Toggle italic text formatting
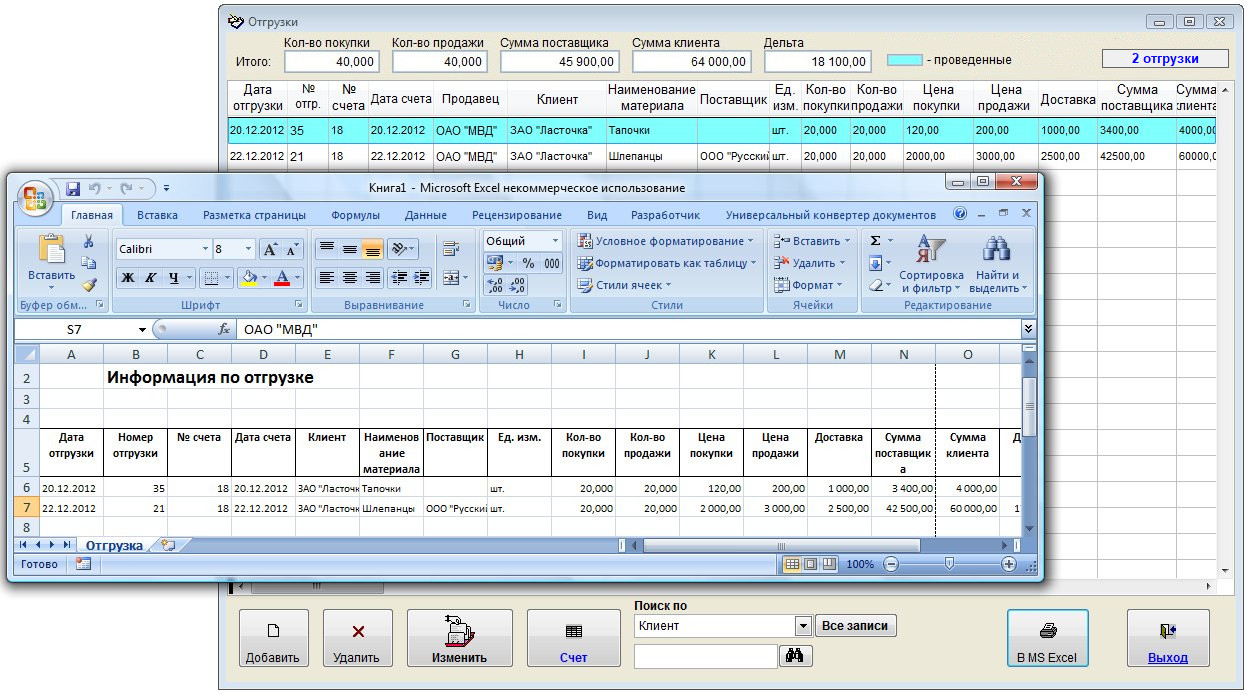Viewport: 1247px width, 695px height. 151,278
